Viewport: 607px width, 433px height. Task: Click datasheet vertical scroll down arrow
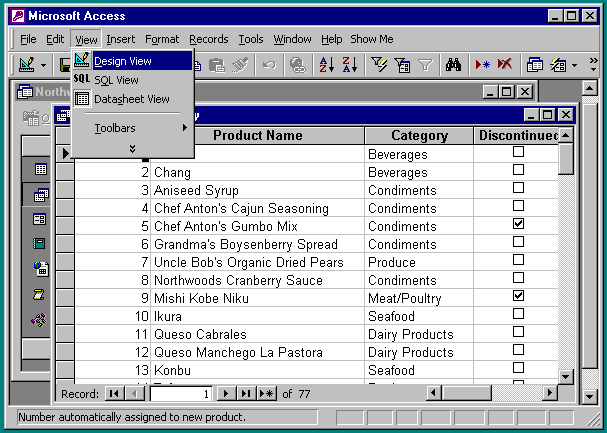[566, 377]
